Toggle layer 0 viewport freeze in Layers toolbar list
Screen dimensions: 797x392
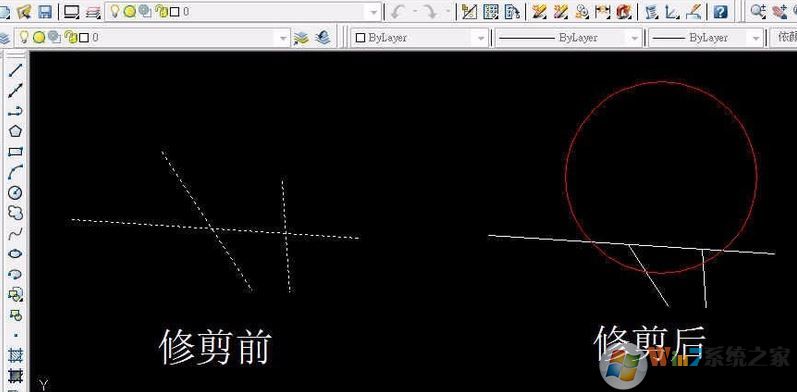coord(54,38)
